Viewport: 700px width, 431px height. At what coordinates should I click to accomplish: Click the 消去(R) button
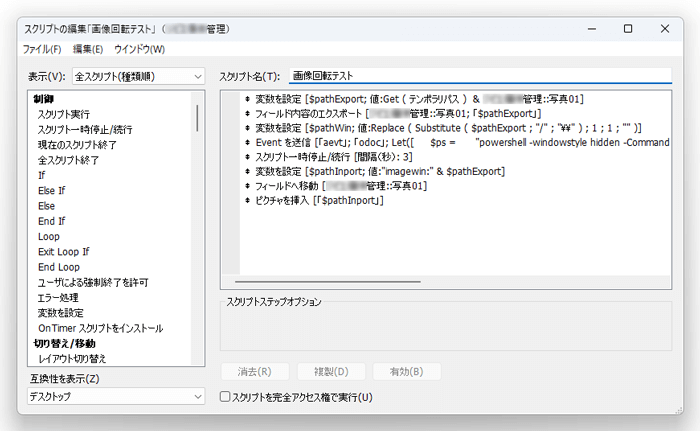pyautogui.click(x=255, y=372)
